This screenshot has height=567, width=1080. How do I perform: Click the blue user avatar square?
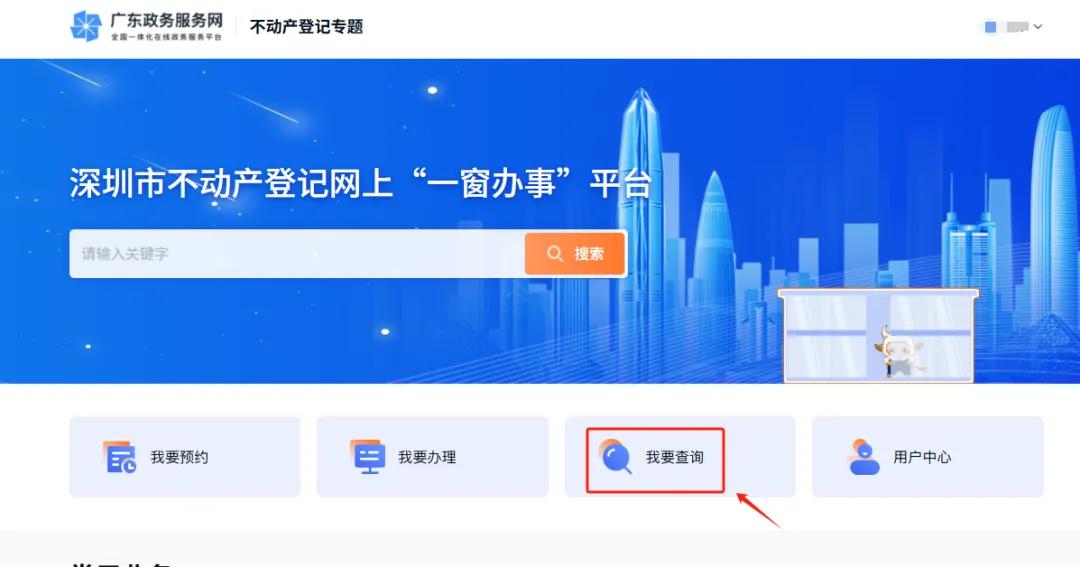(x=990, y=27)
